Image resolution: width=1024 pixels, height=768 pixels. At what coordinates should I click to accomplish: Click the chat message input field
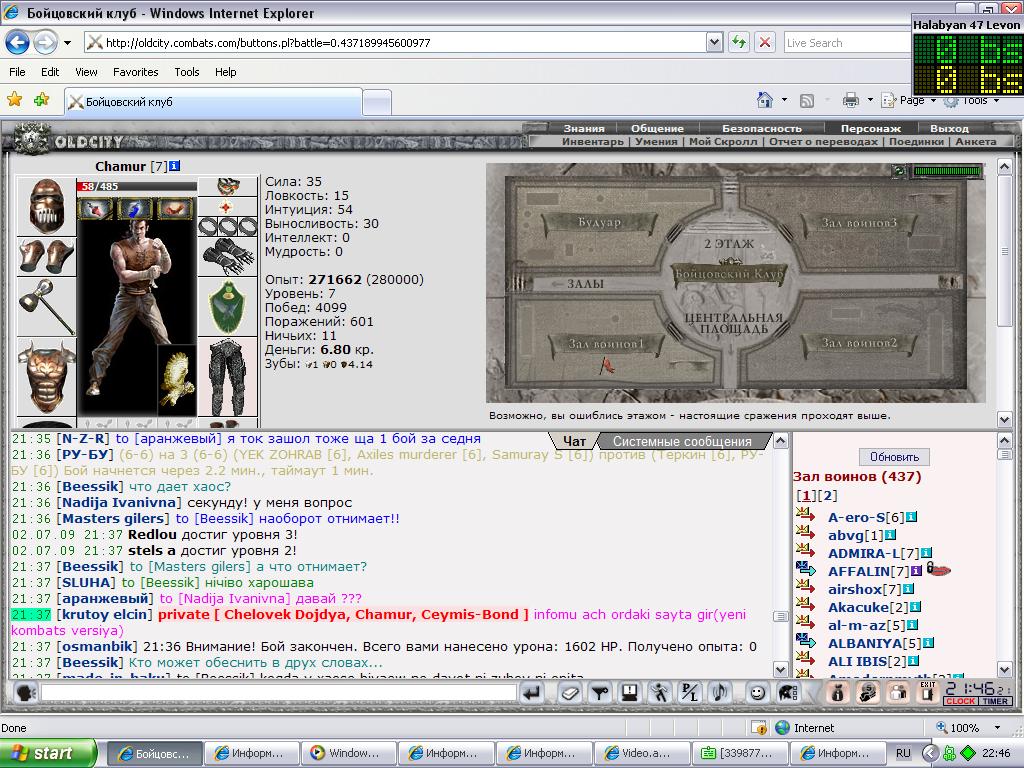tap(279, 692)
